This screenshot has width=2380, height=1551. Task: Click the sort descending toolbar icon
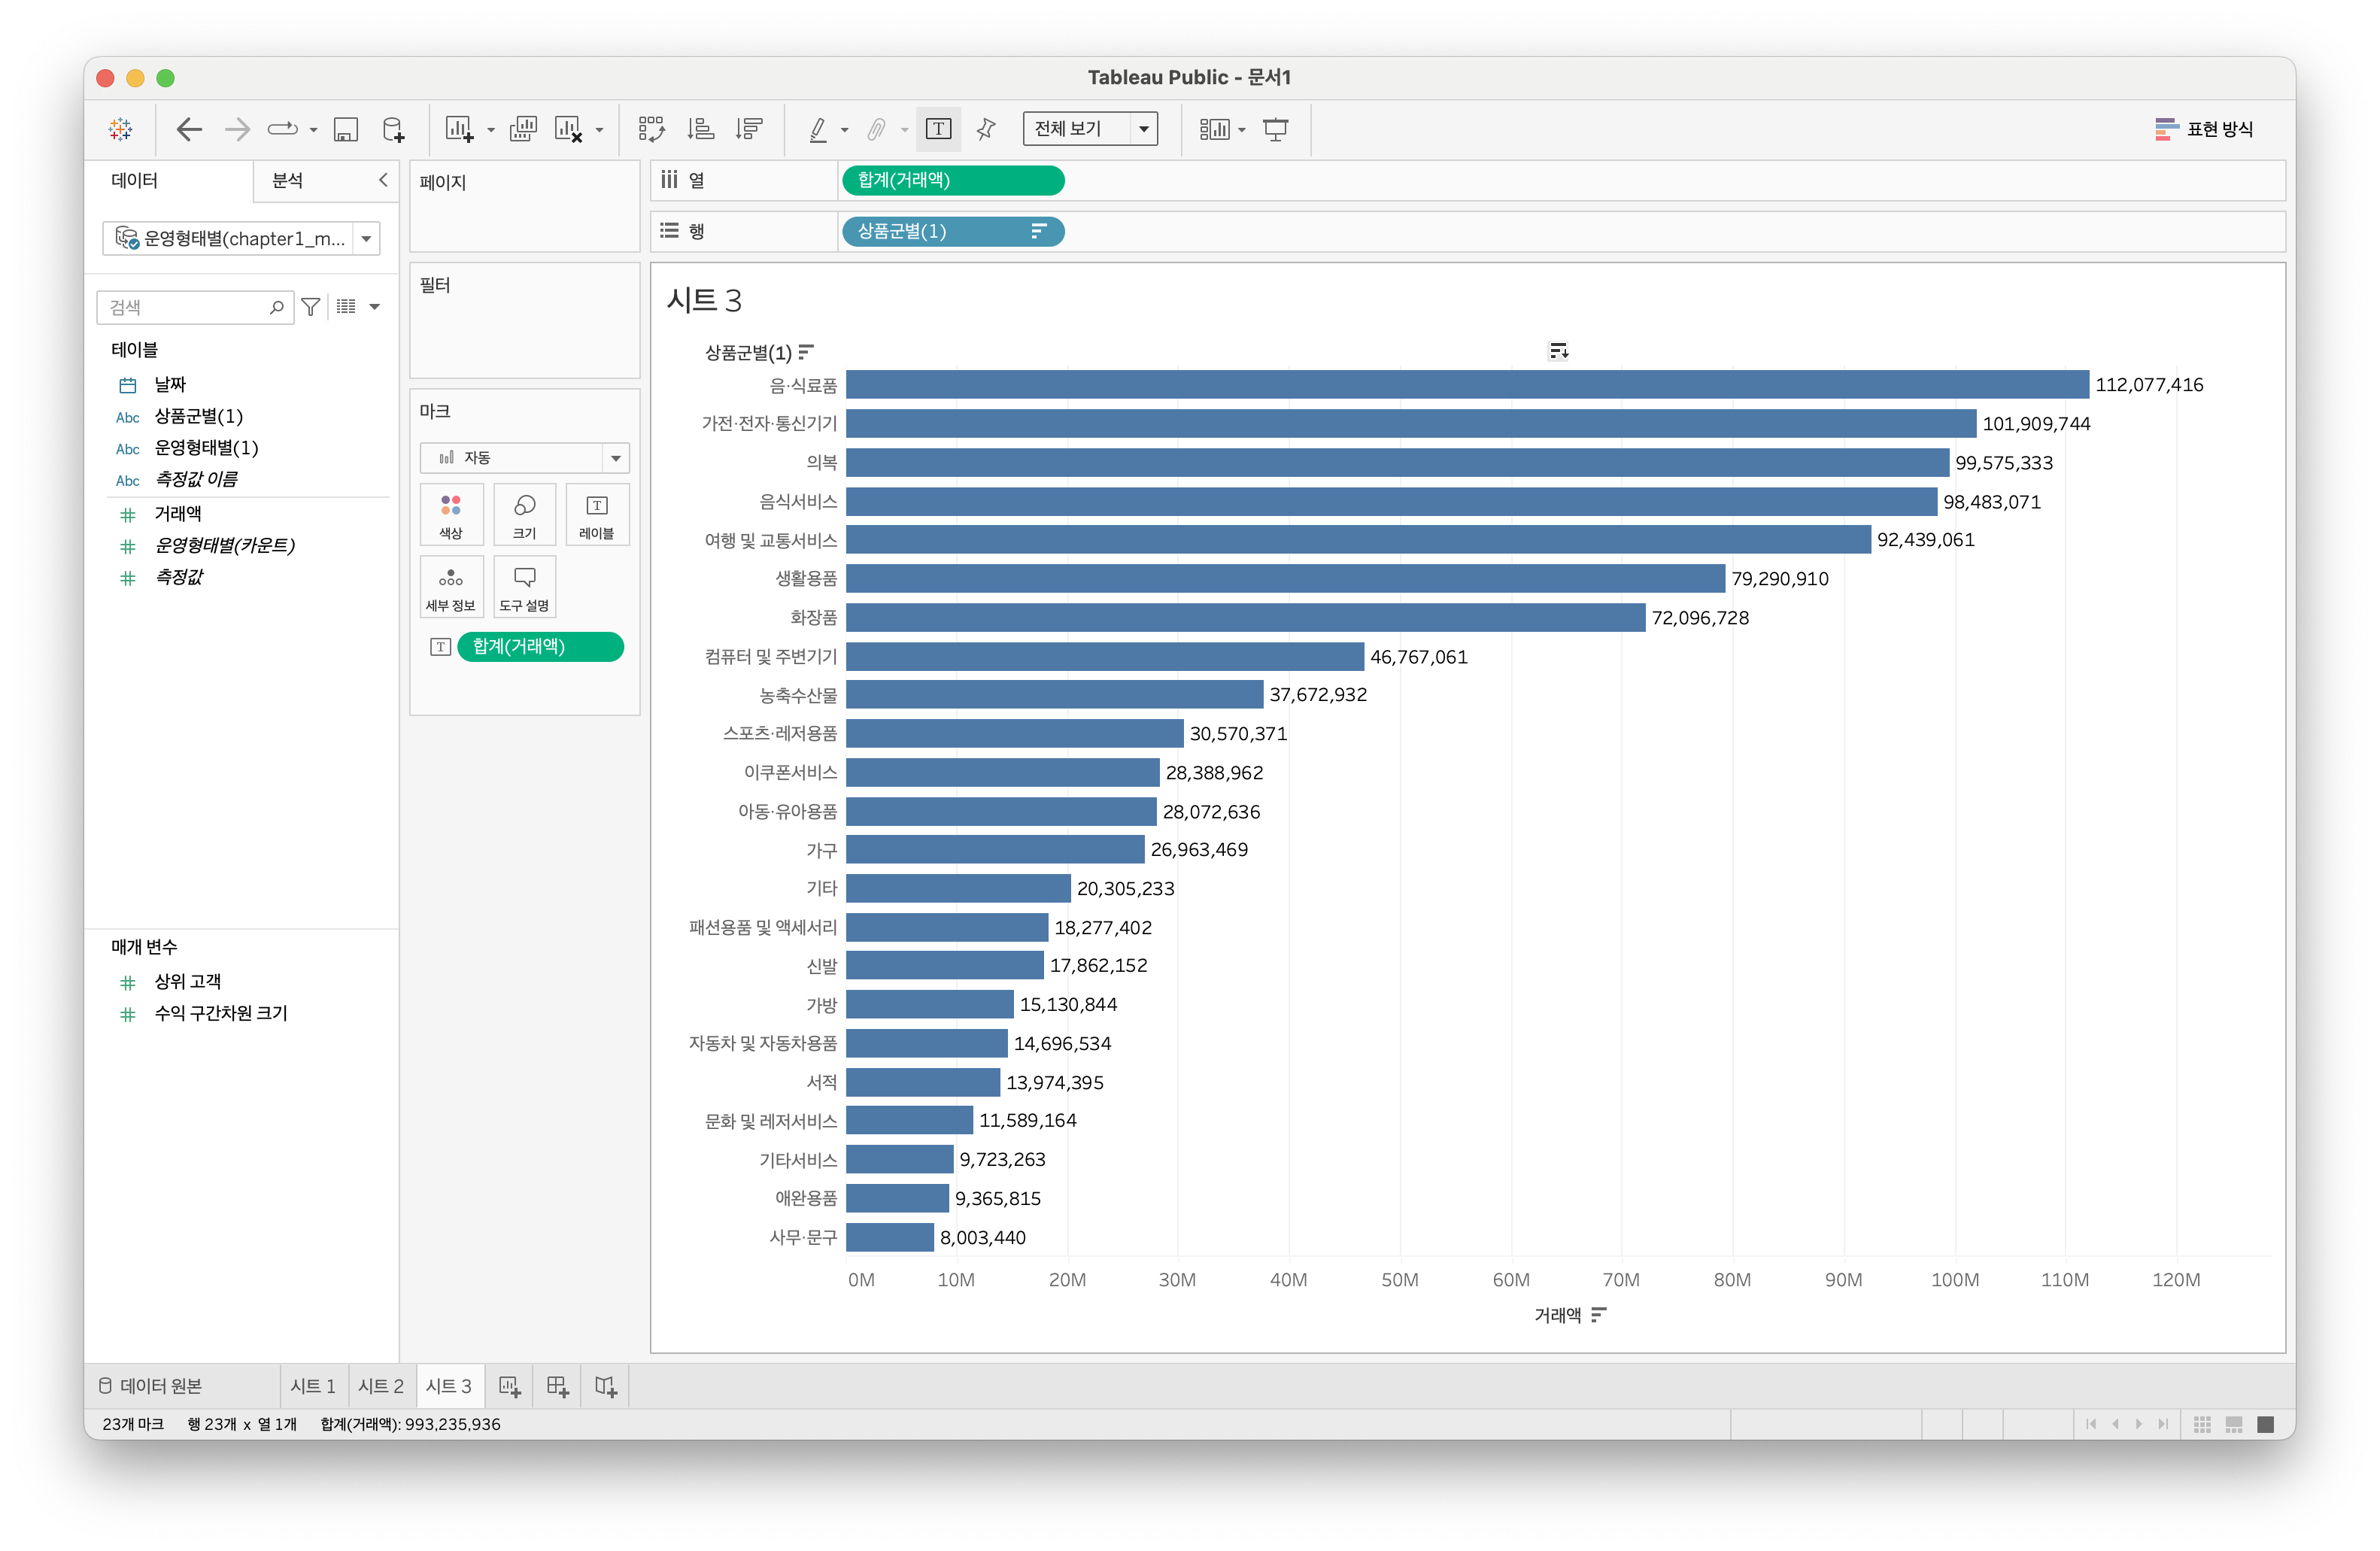749,129
